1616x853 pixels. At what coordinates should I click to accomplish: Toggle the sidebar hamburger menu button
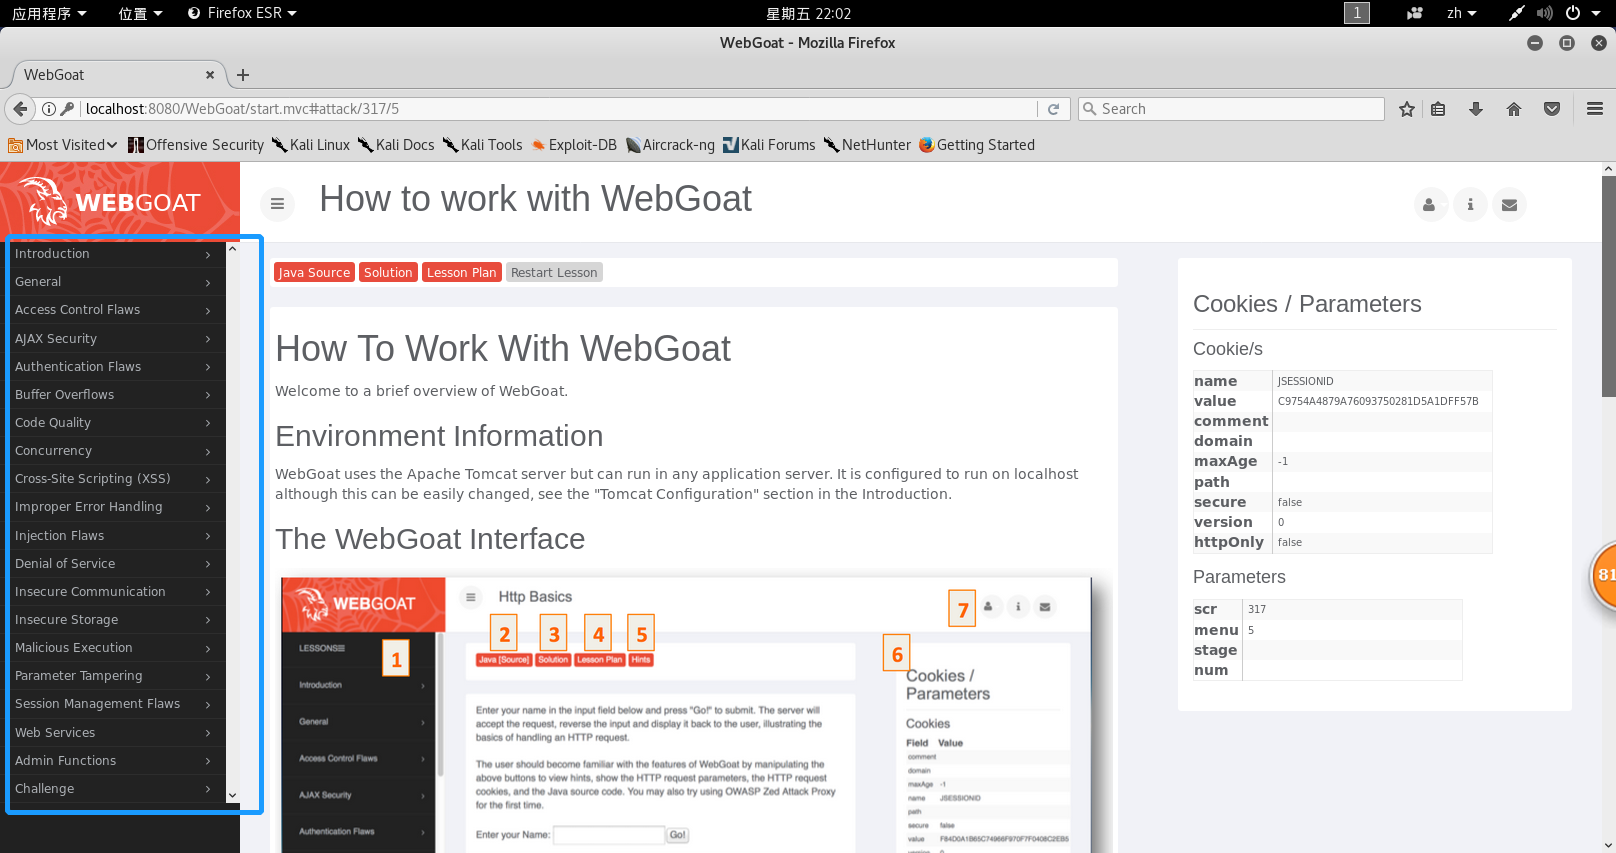[277, 204]
